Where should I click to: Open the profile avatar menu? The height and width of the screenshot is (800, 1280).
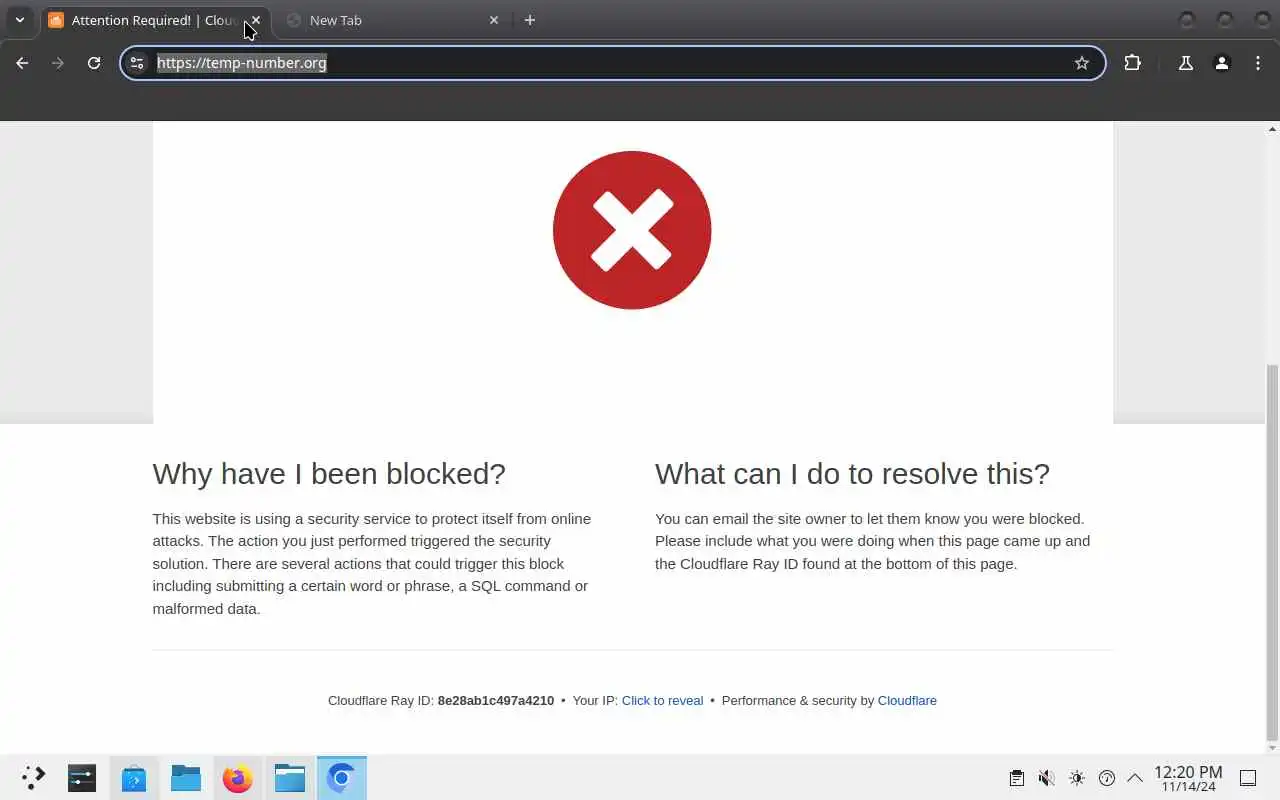click(x=1221, y=63)
